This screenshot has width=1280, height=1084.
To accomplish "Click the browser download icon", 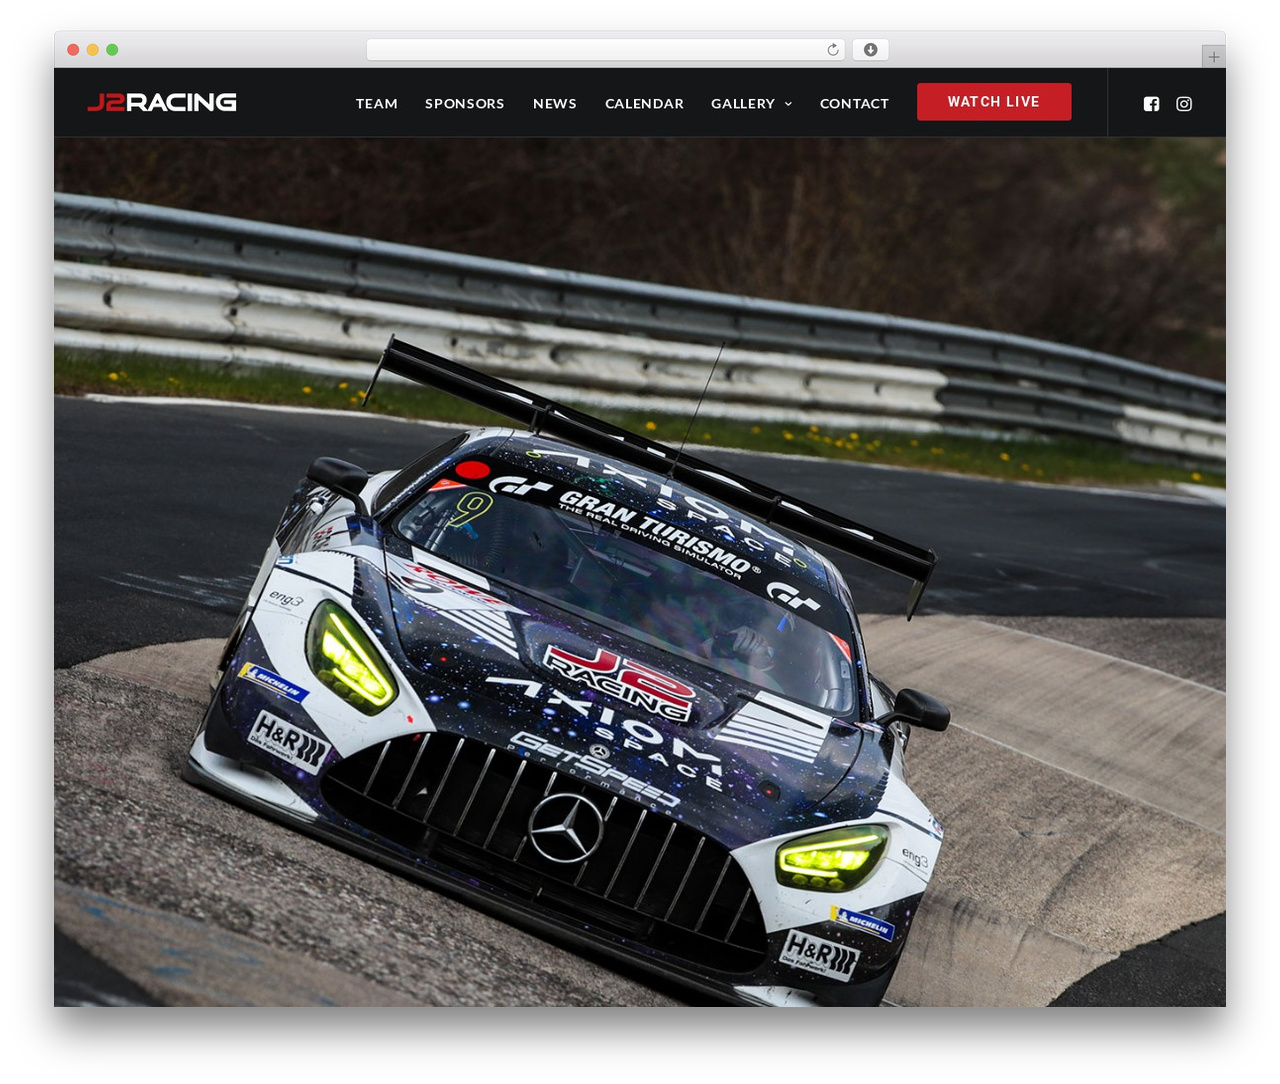I will pos(871,50).
